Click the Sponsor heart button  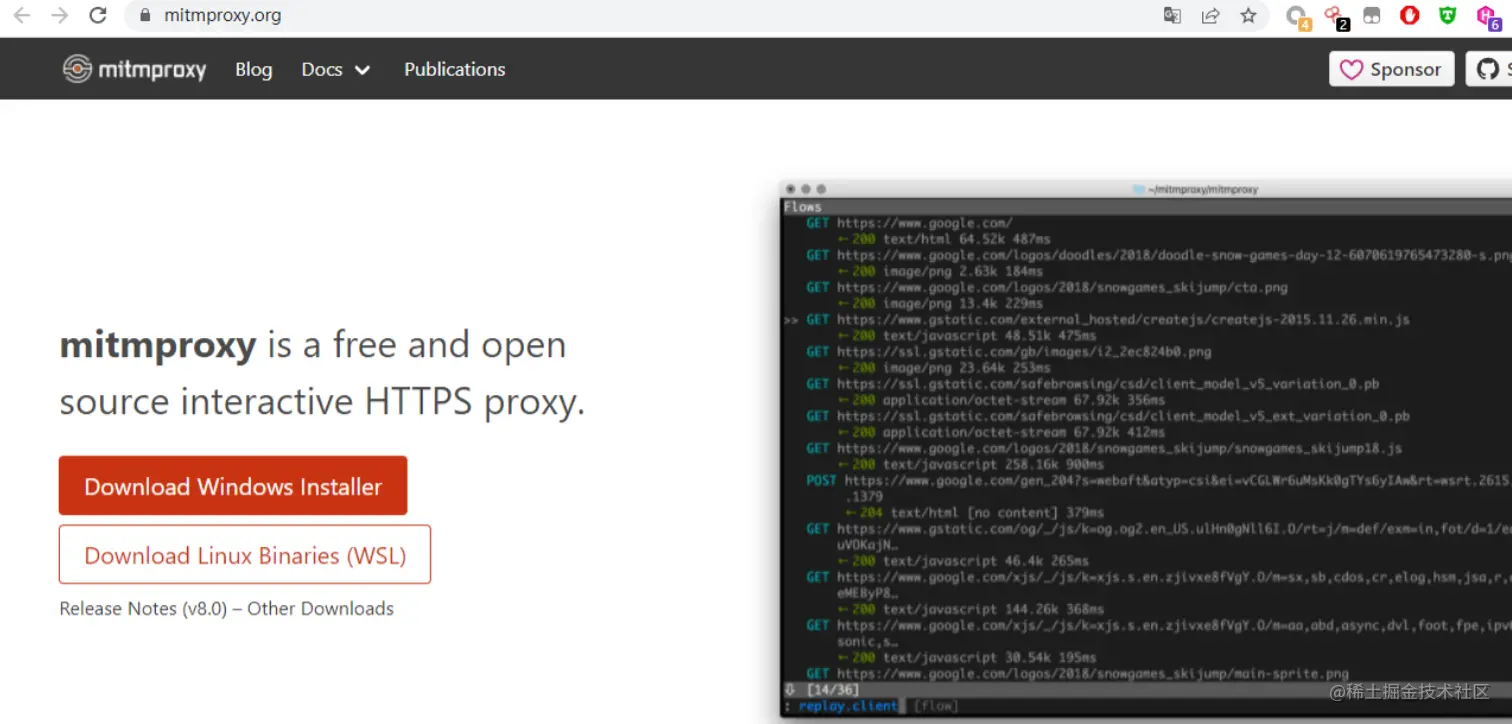coord(1391,69)
